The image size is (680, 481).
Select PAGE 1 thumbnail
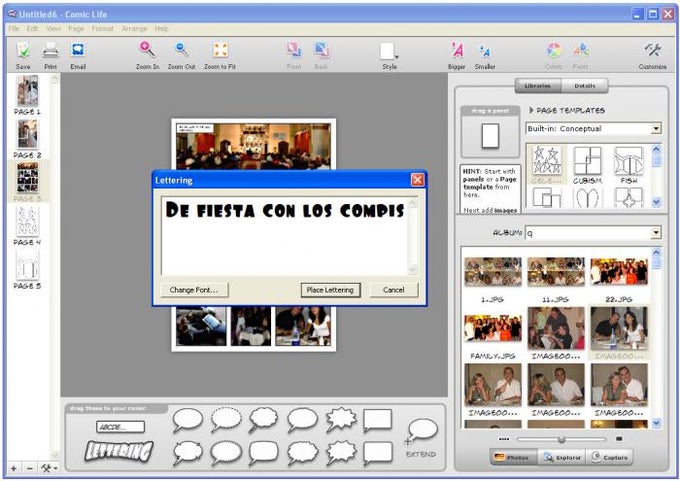coord(27,91)
